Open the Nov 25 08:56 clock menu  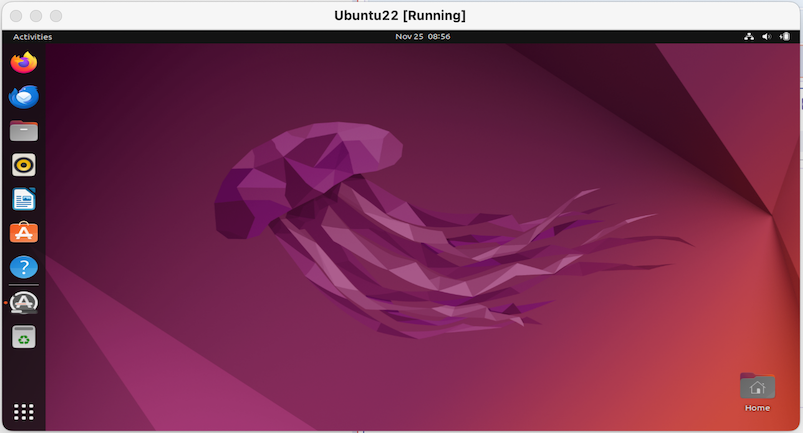422,36
